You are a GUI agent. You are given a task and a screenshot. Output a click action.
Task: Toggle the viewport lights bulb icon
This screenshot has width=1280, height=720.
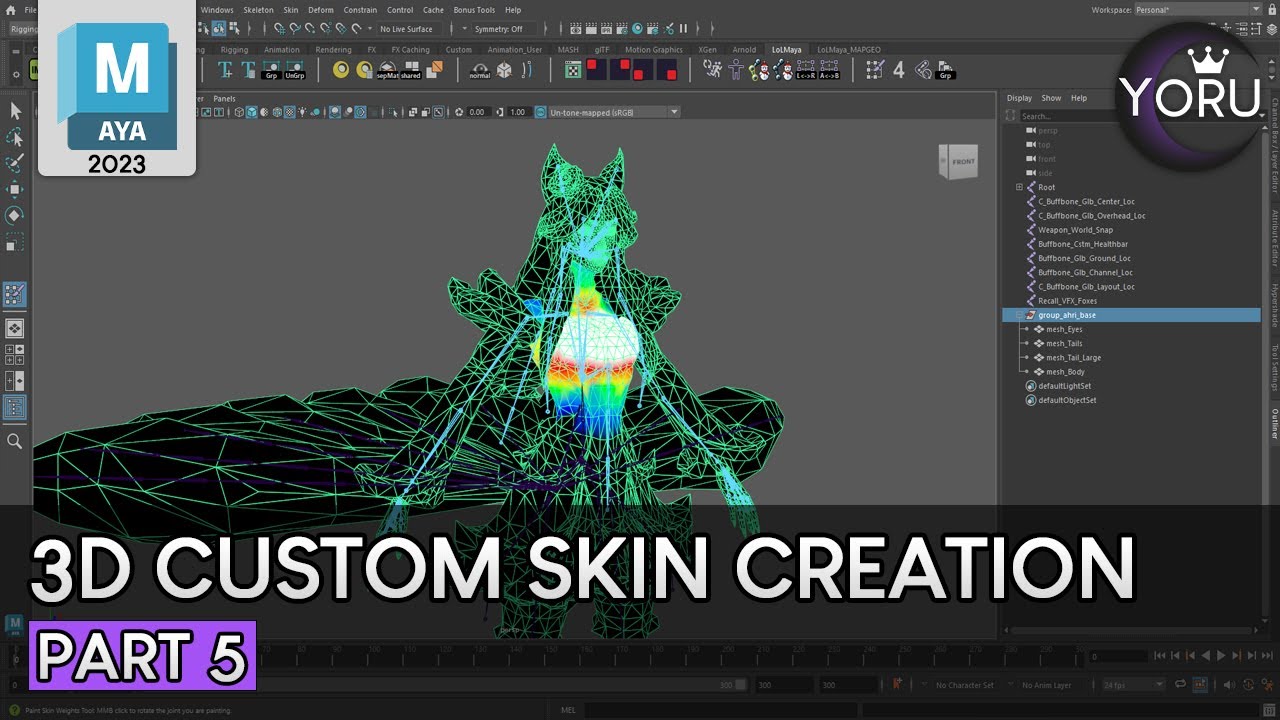[301, 112]
